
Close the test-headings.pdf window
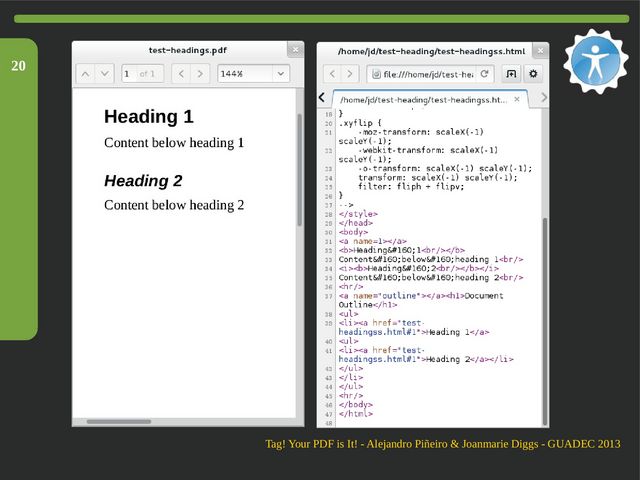pos(294,49)
